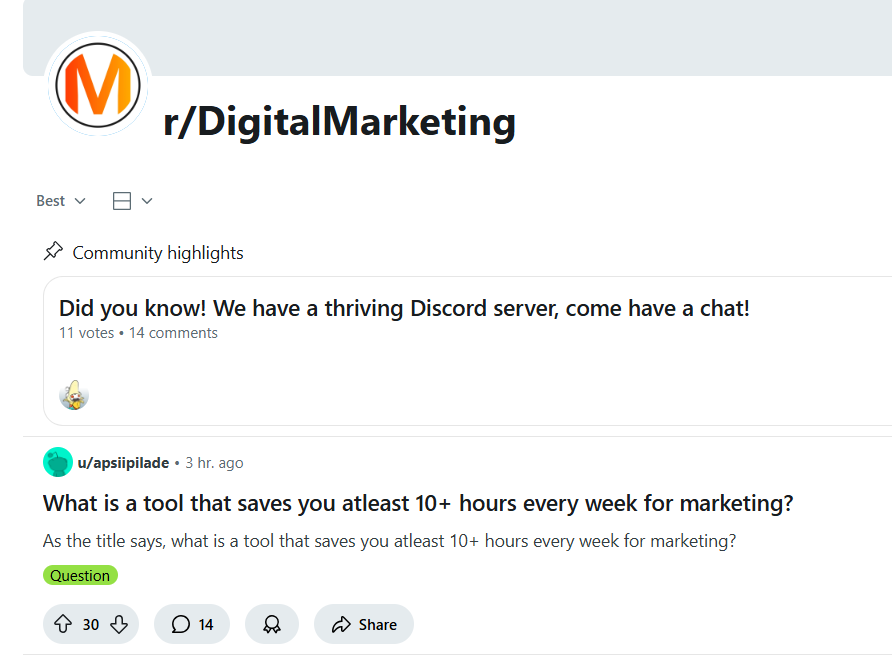
Task: Open the u/apsiipilade profile link
Action: pyautogui.click(x=123, y=463)
